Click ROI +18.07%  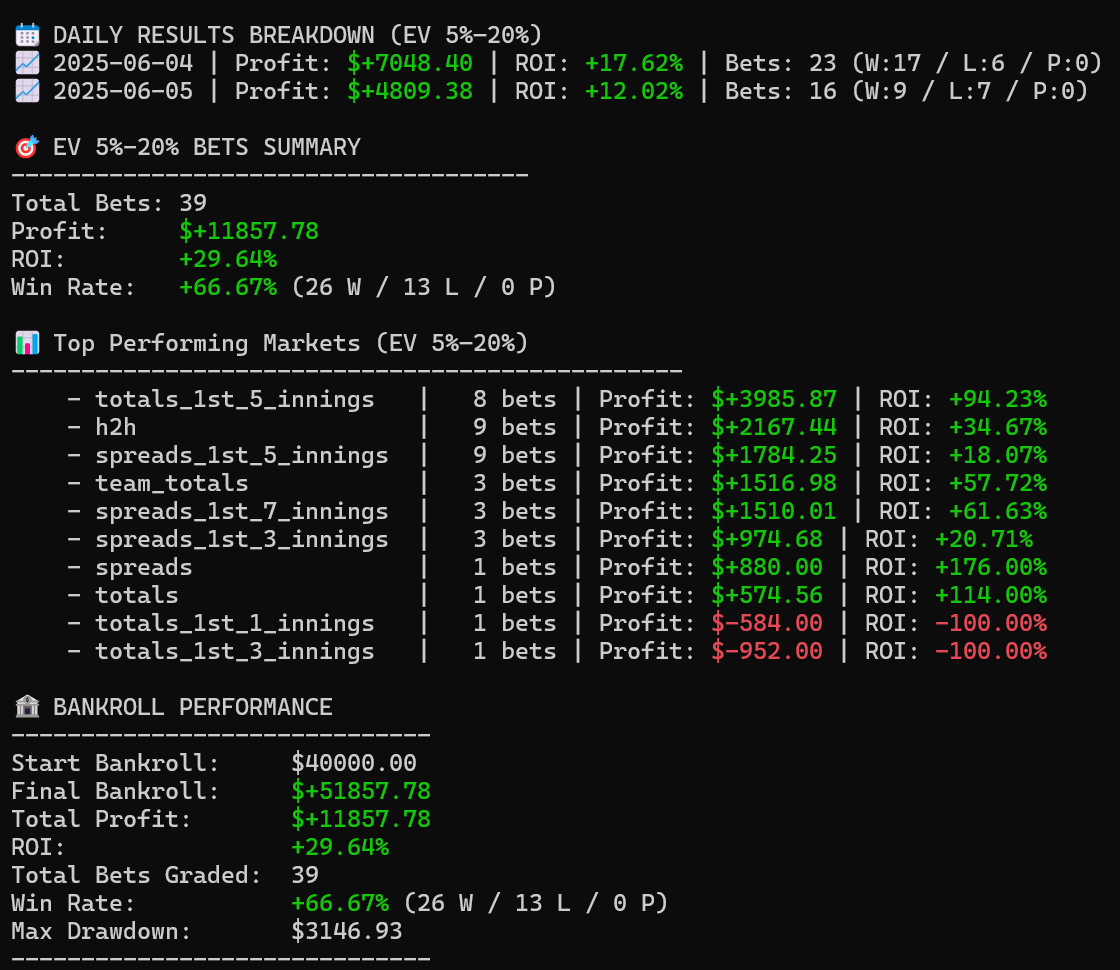pos(999,455)
